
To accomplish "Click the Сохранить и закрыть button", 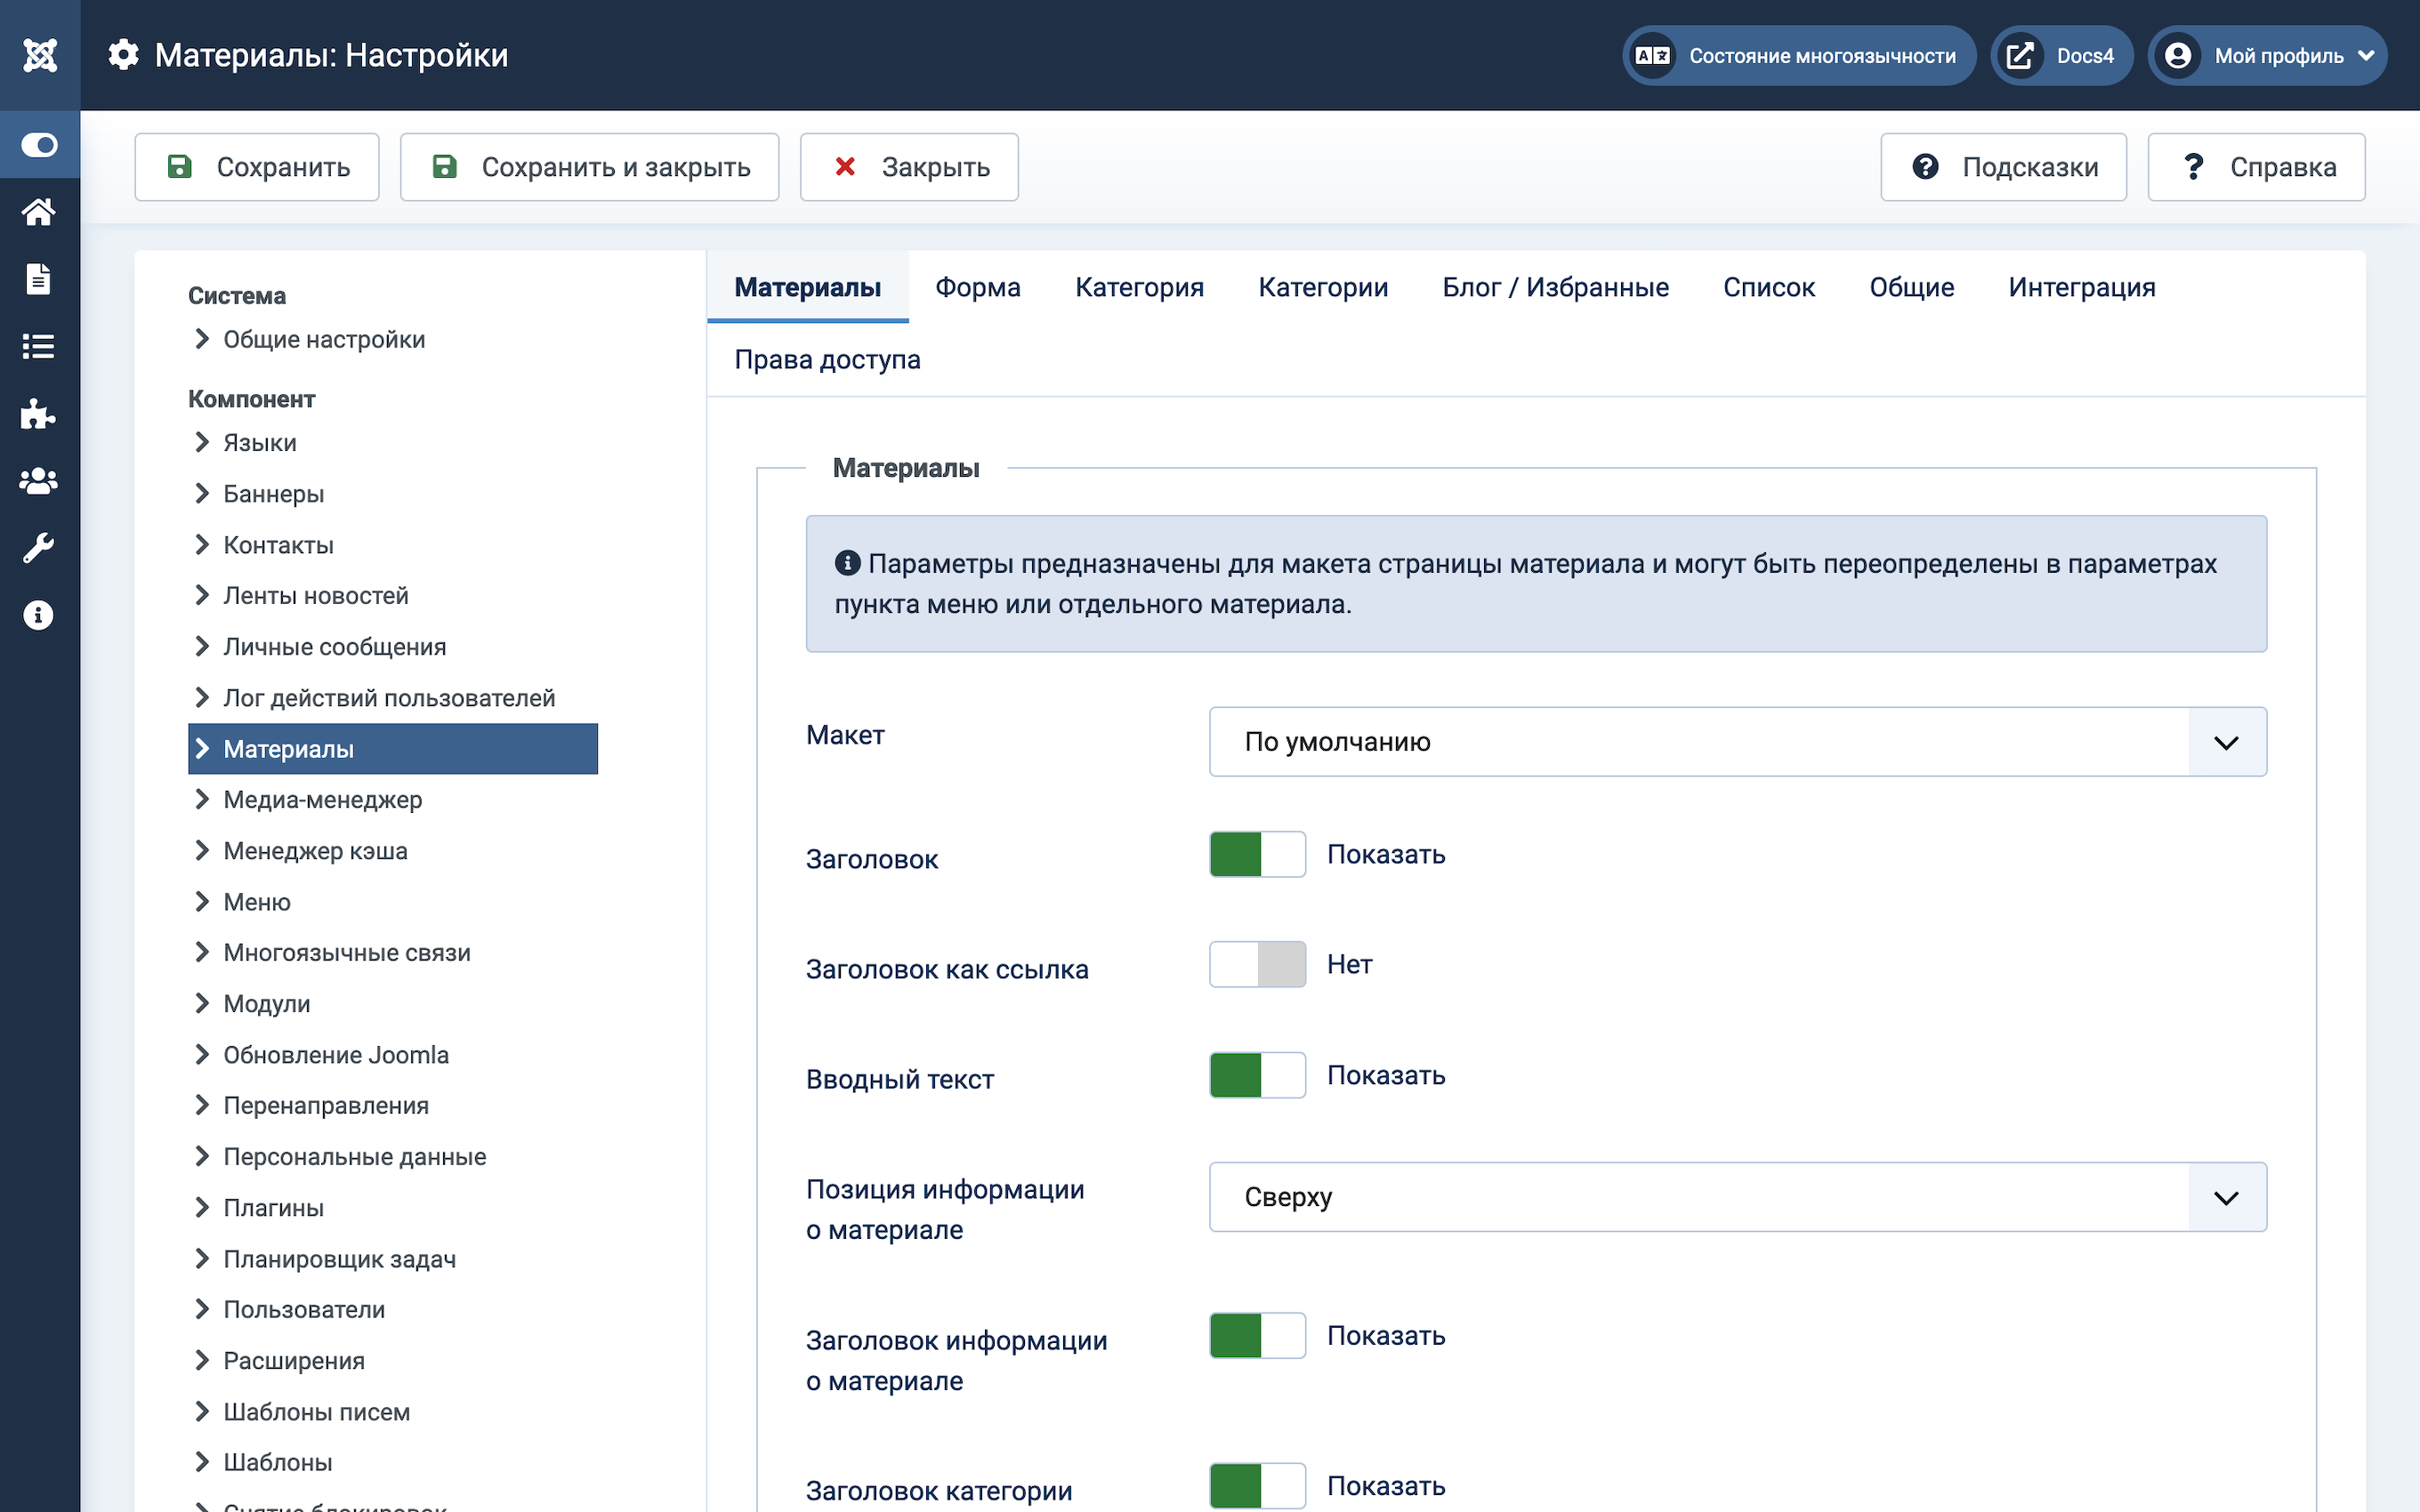I will click(589, 167).
